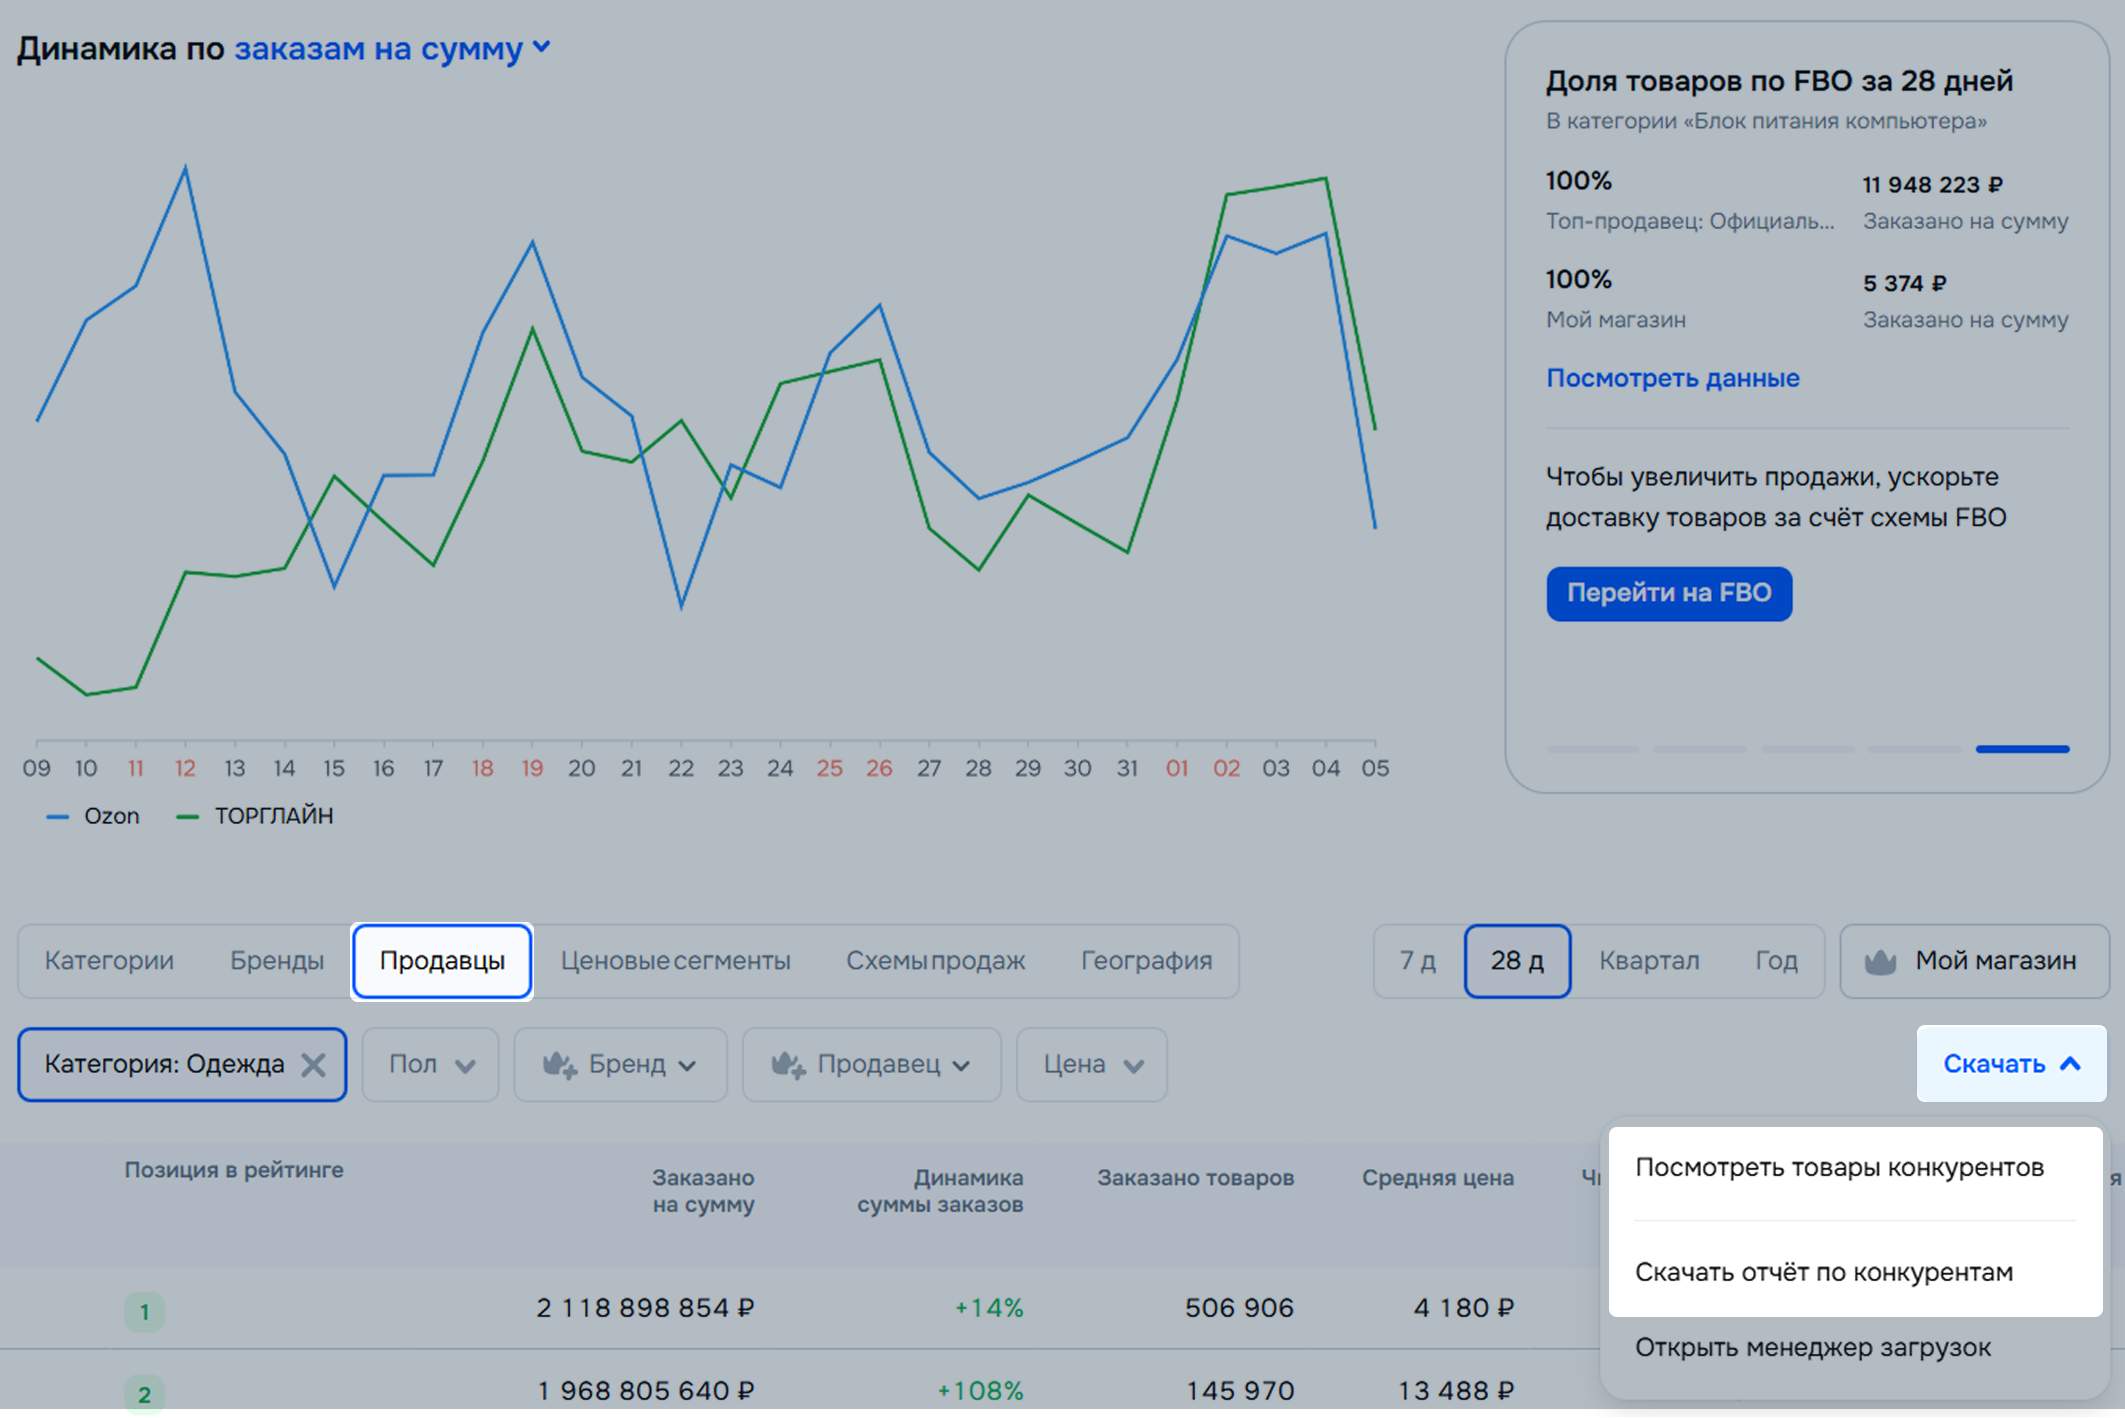Click the active last carousel indicator bar
The image size is (2125, 1418).
coord(2022,749)
